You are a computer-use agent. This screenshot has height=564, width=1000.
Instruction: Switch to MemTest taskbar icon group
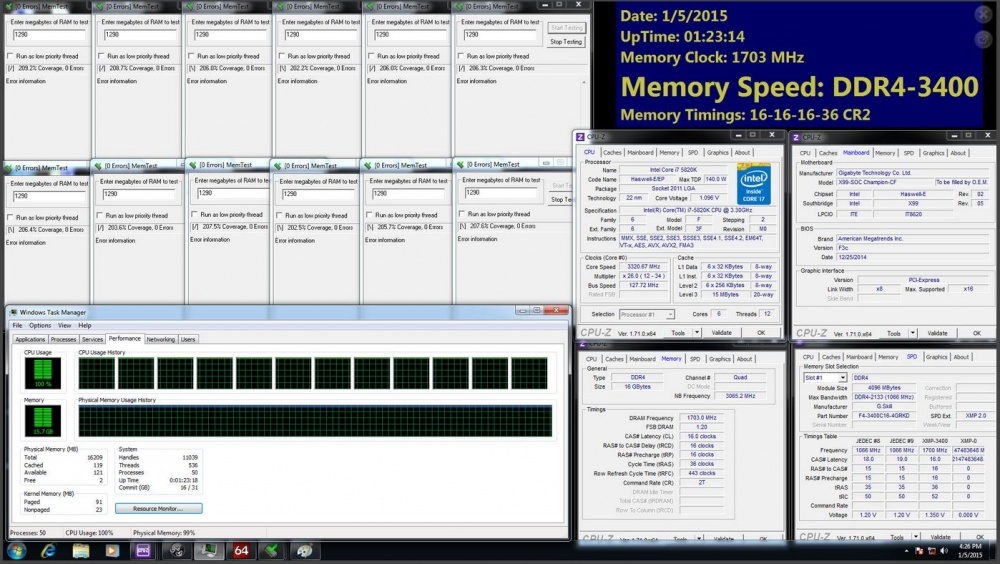tap(272, 551)
